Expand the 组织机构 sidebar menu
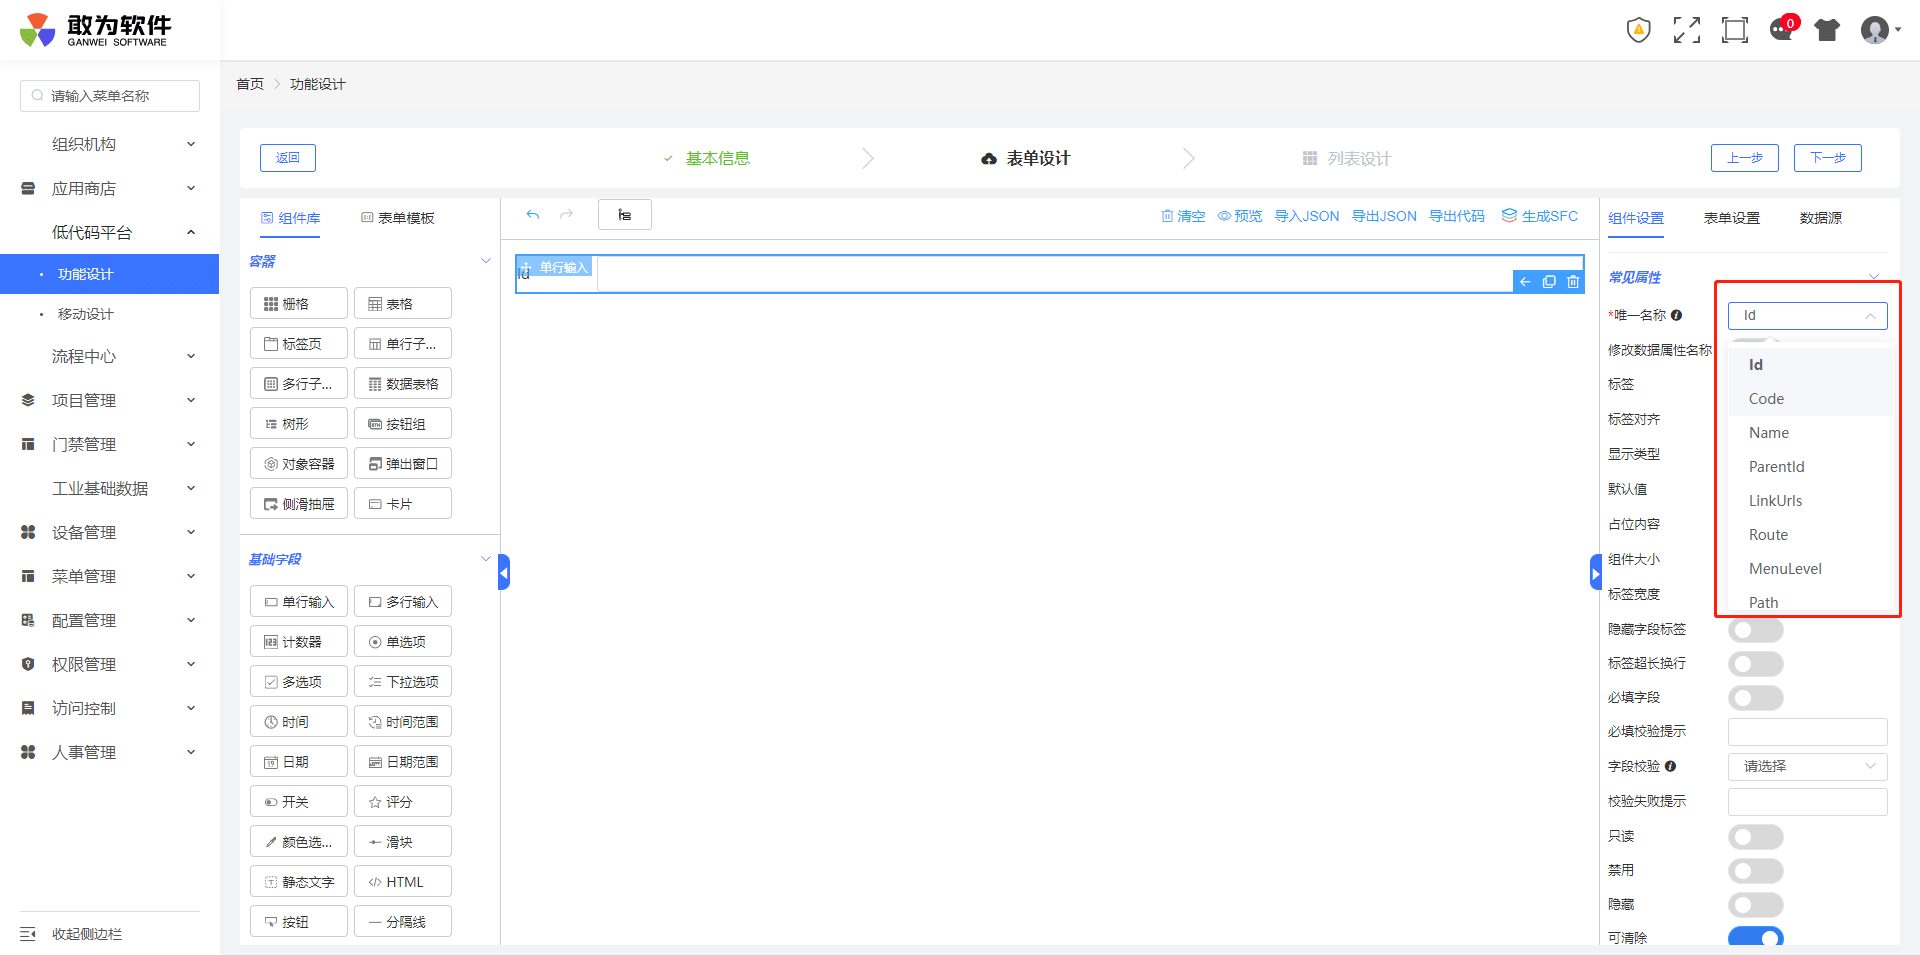This screenshot has height=955, width=1920. tap(110, 144)
